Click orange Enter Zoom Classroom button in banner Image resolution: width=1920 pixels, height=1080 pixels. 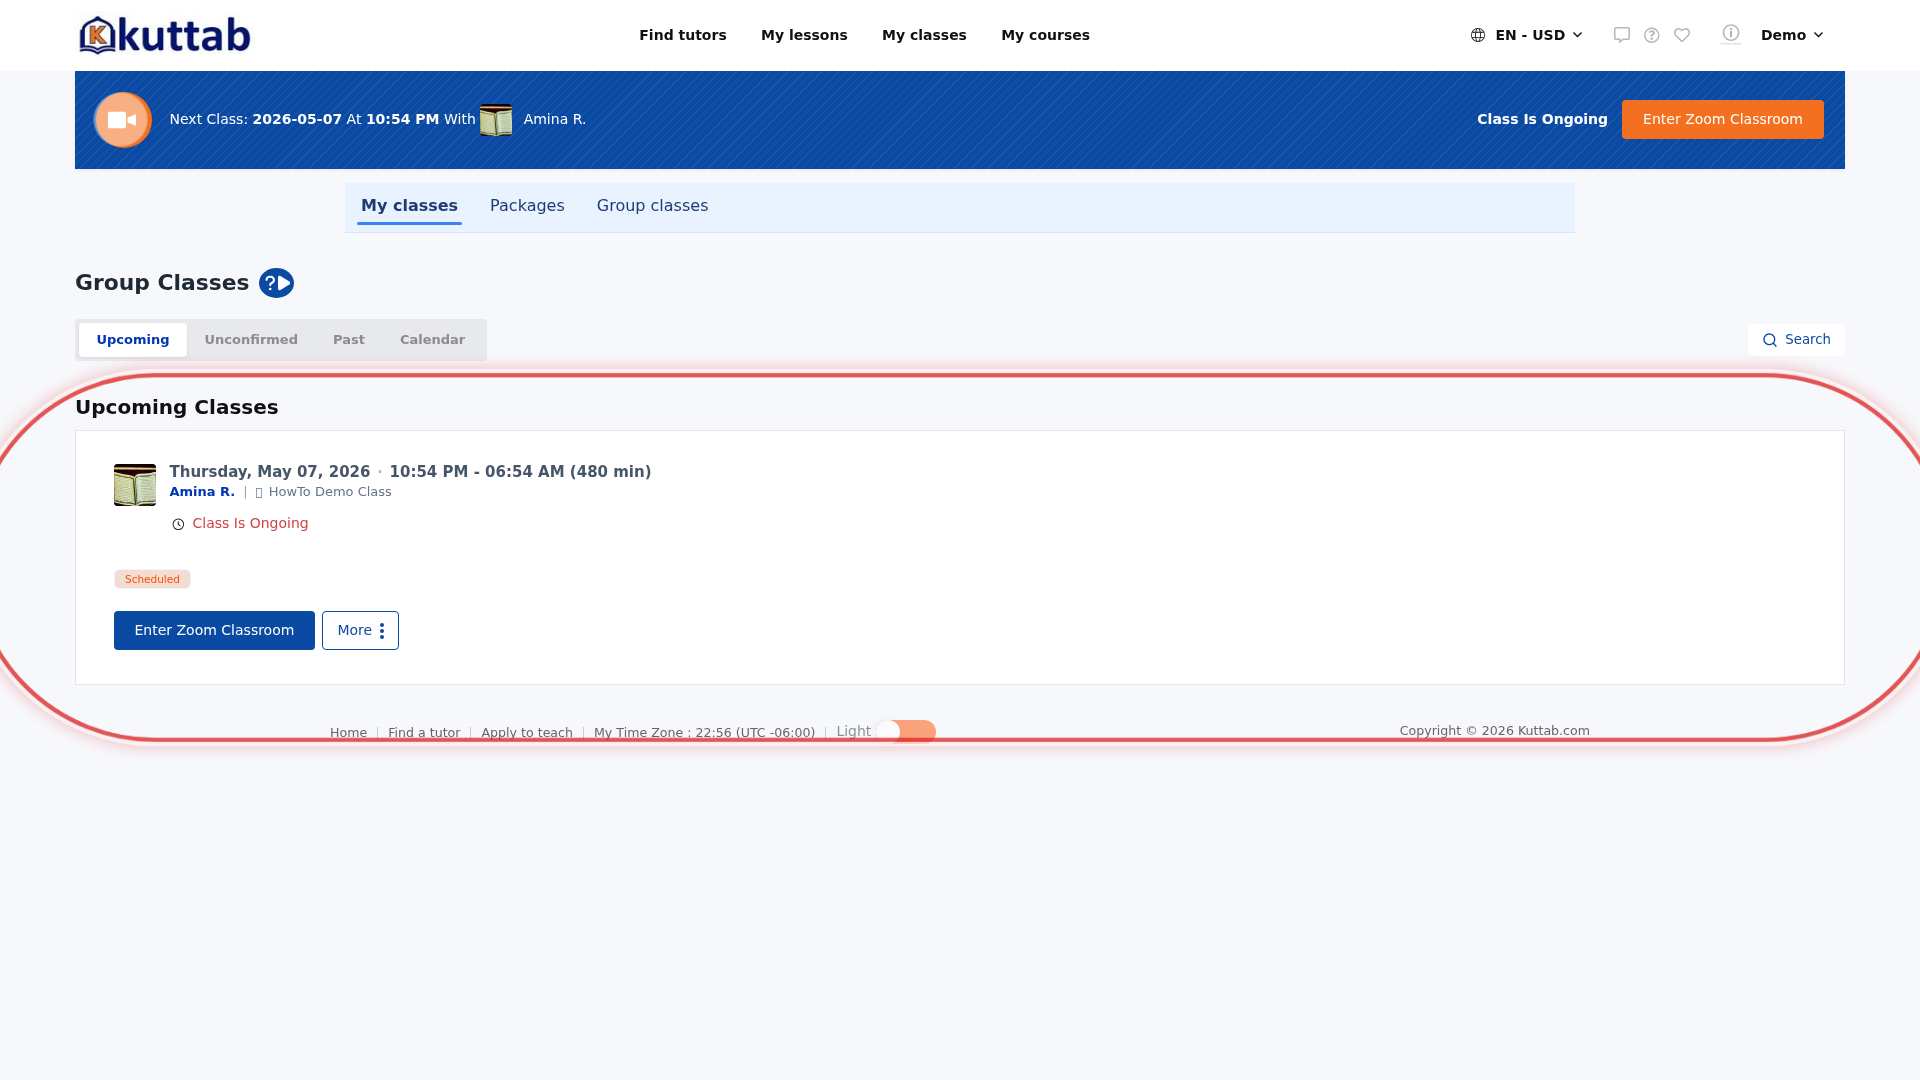point(1722,120)
